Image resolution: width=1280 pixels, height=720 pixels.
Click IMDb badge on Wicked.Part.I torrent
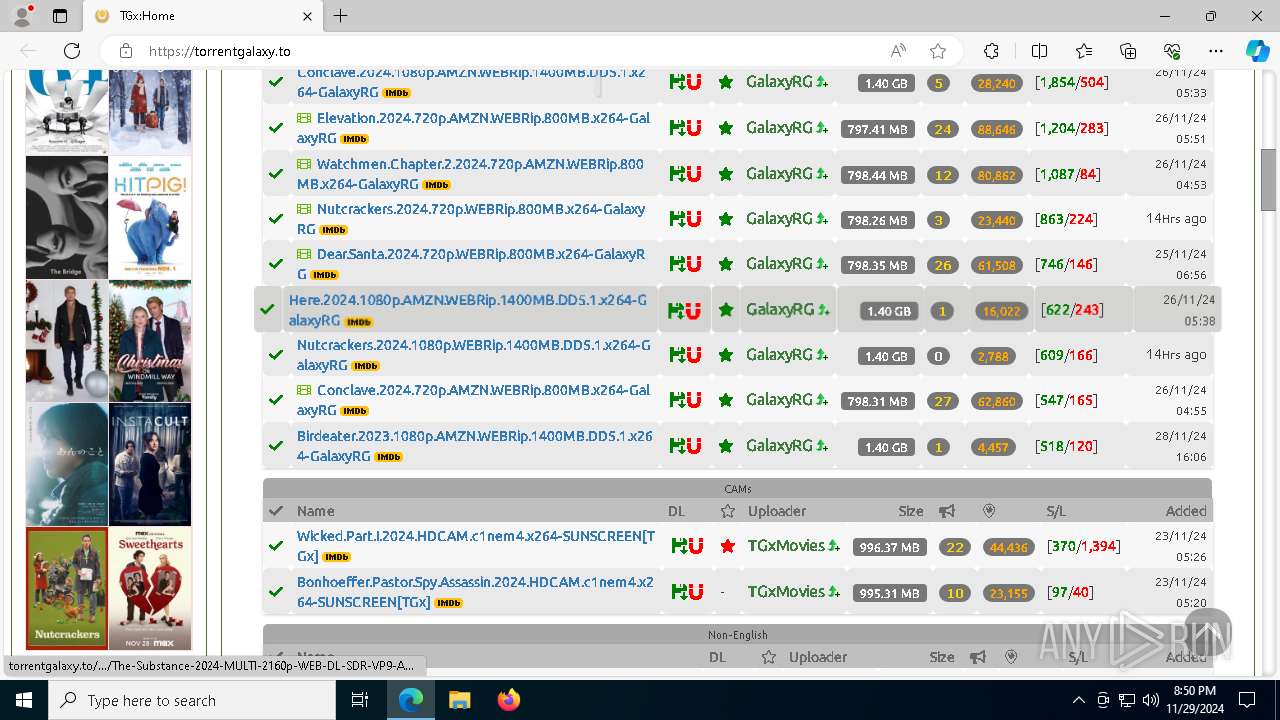point(337,557)
